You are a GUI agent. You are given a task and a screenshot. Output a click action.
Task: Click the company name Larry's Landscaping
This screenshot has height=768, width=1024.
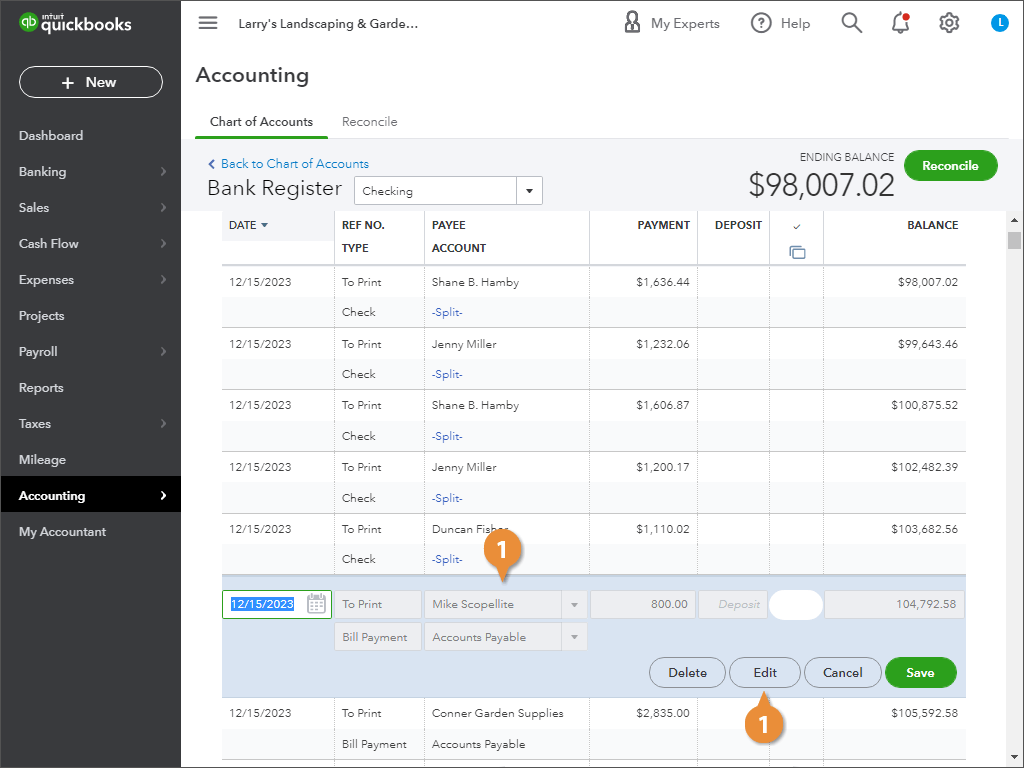click(x=328, y=24)
